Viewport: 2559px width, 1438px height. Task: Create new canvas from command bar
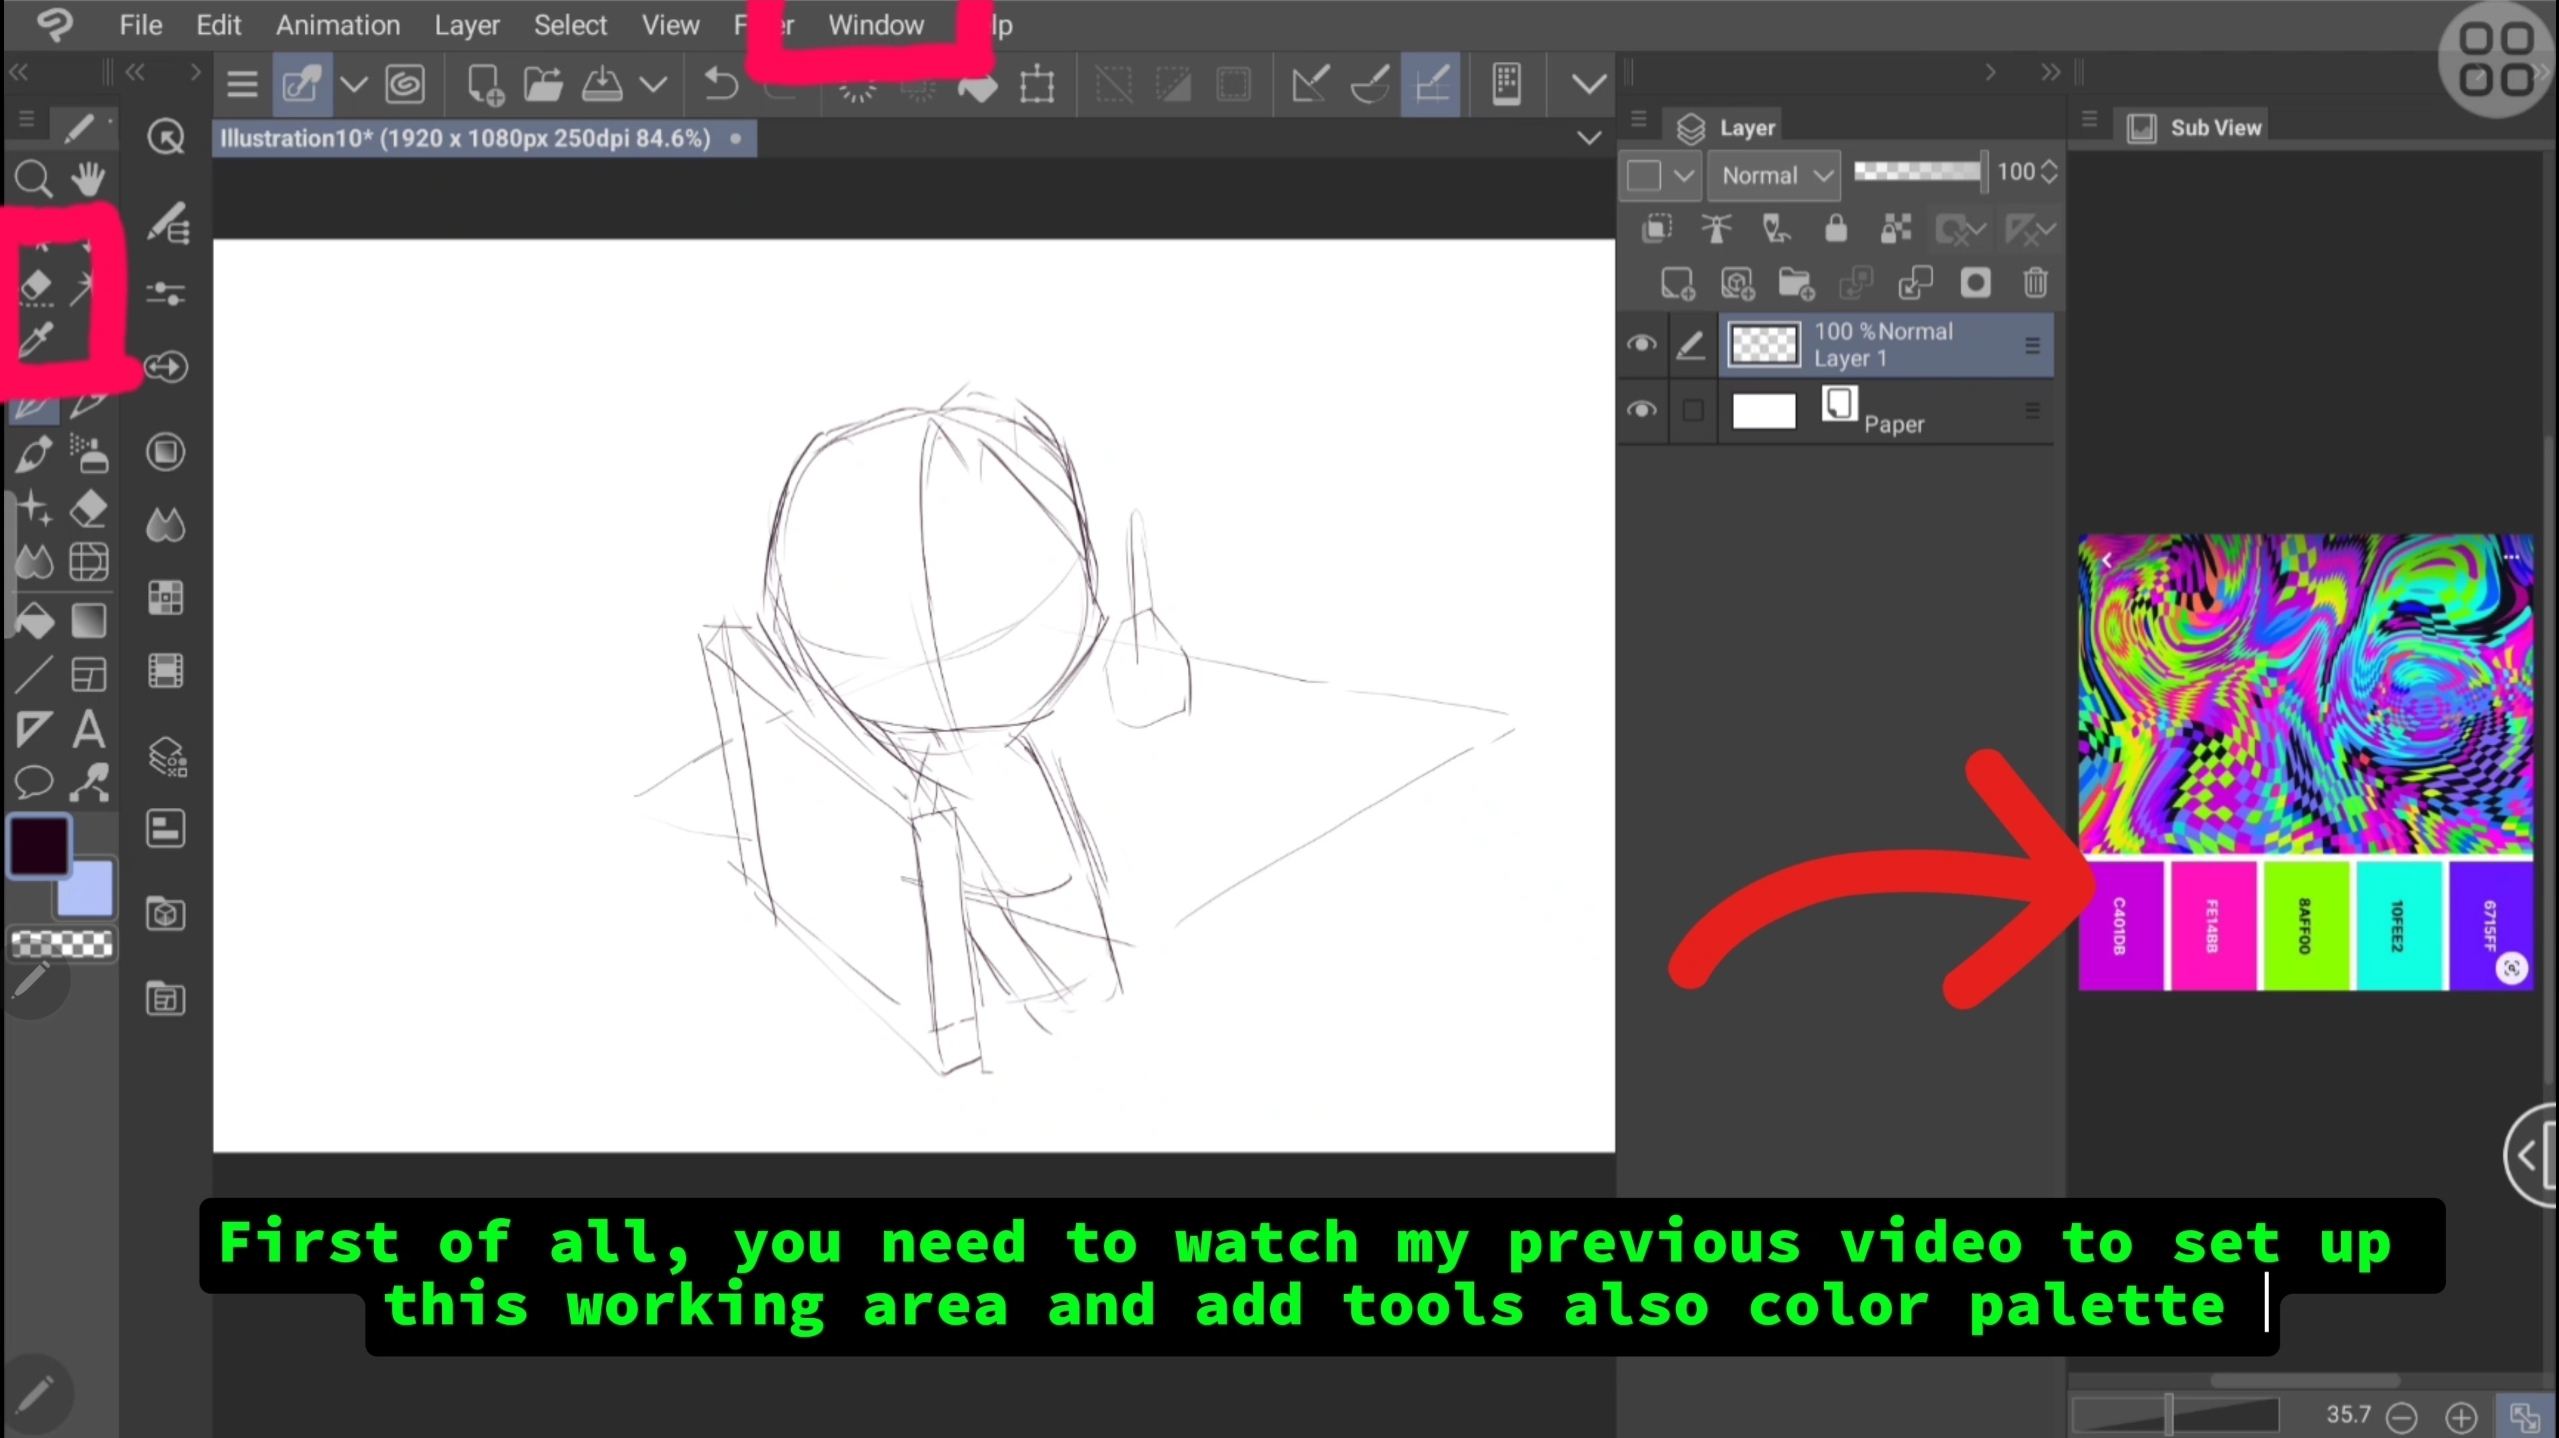(485, 85)
